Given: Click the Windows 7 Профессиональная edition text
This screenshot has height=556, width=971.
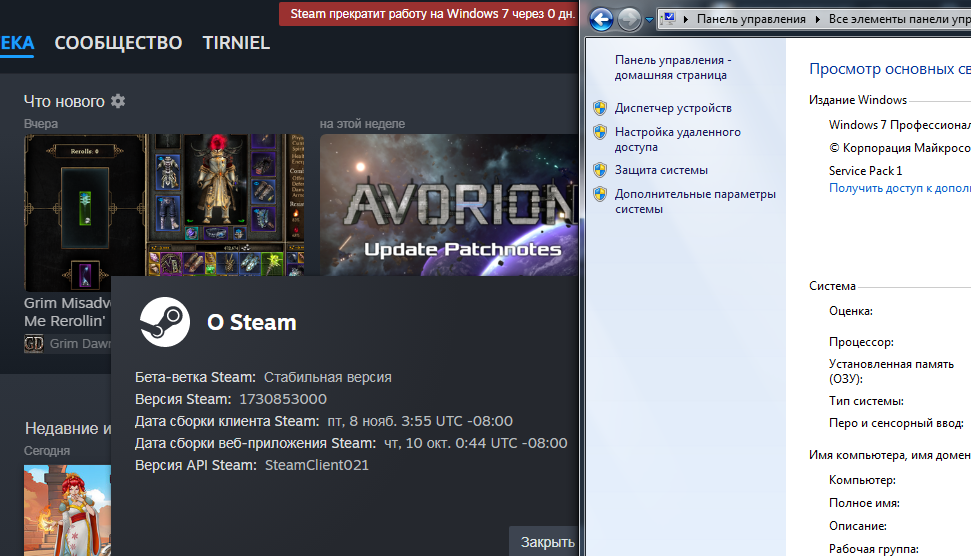Looking at the screenshot, I should (900, 124).
